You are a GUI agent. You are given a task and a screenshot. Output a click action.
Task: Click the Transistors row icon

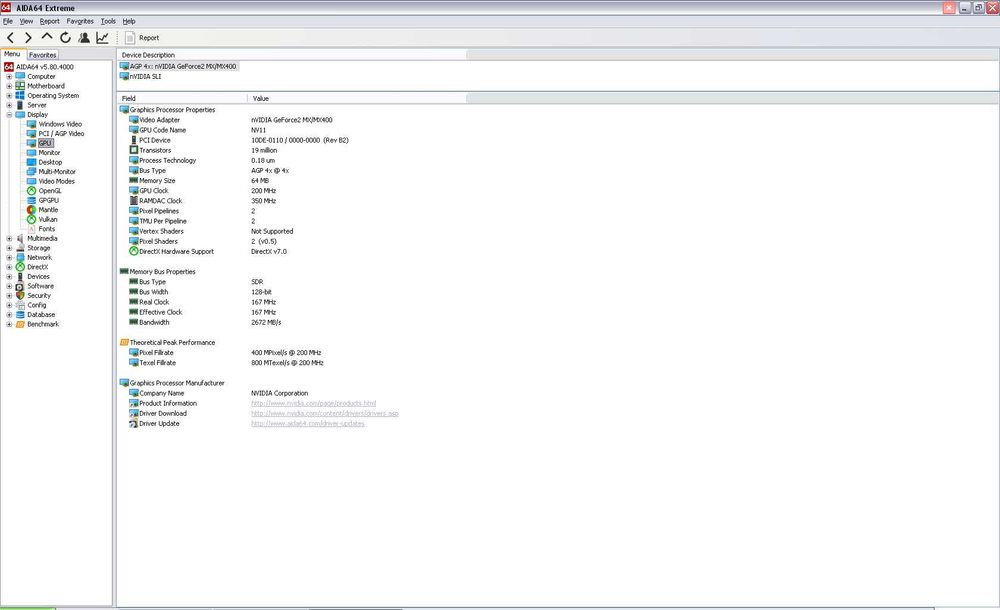133,151
